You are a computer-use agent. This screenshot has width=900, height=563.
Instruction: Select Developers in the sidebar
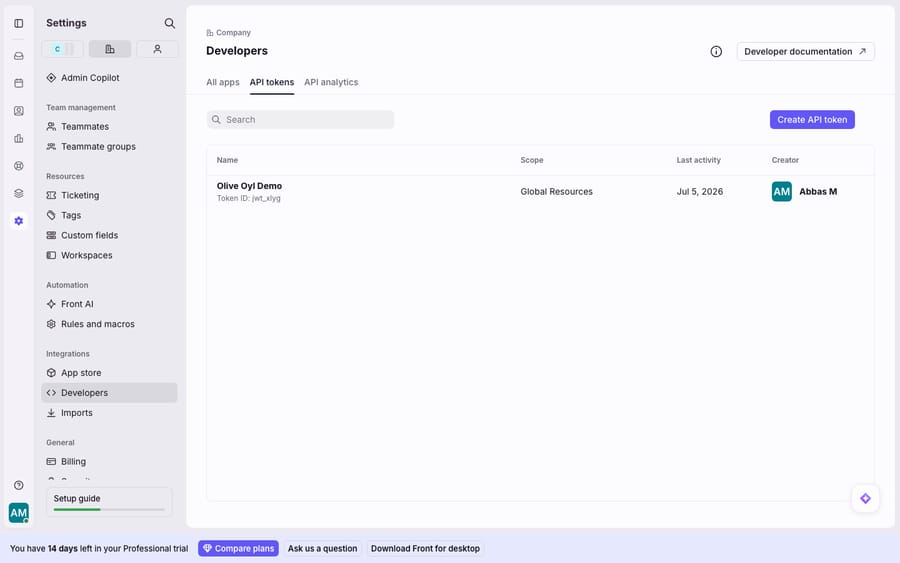click(109, 393)
